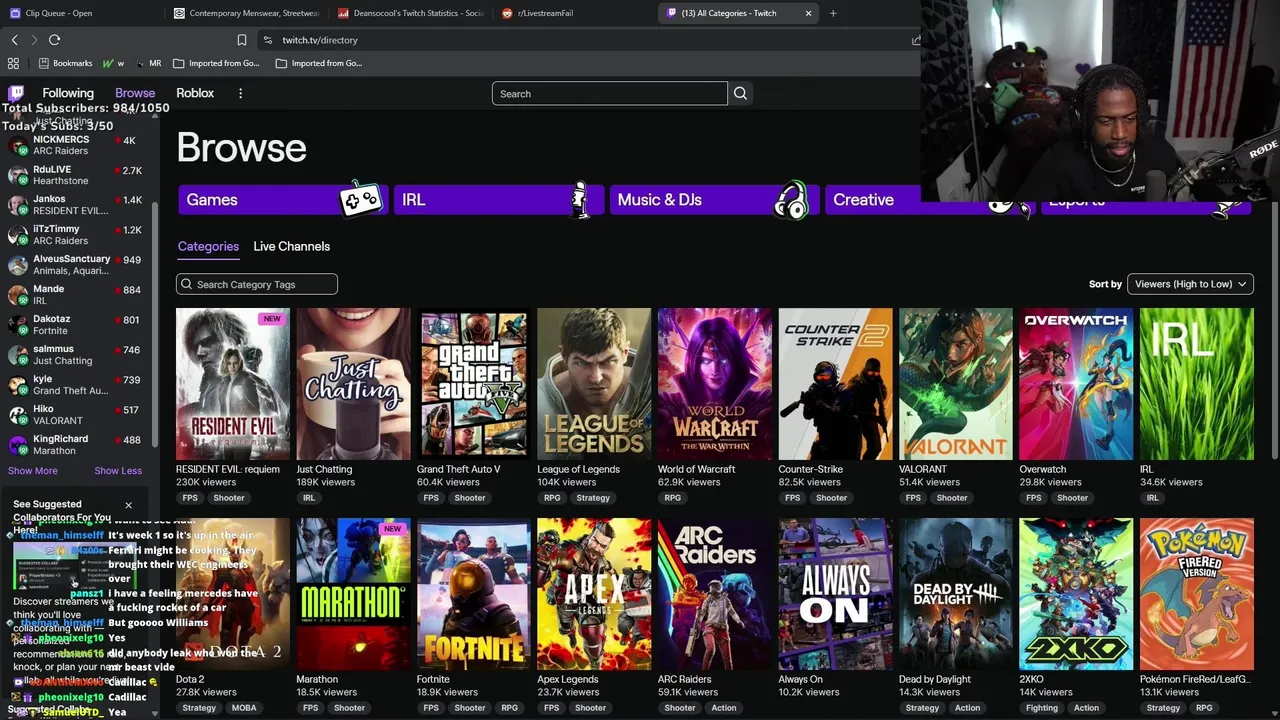Click the Strategy tag under League of Legends
The image size is (1280, 720).
[593, 498]
